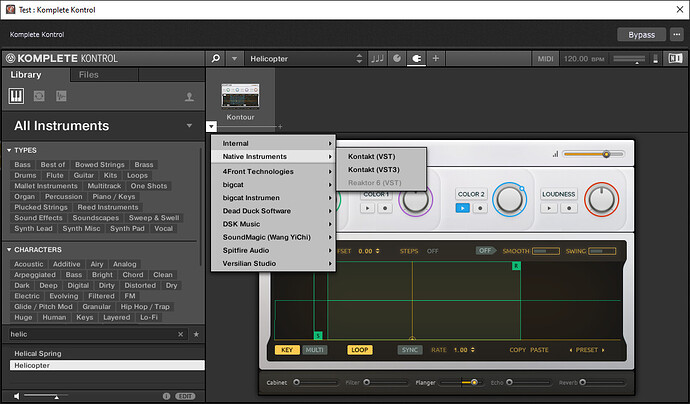Click the prehear speaker icon
690x404 pixels.
(16, 396)
